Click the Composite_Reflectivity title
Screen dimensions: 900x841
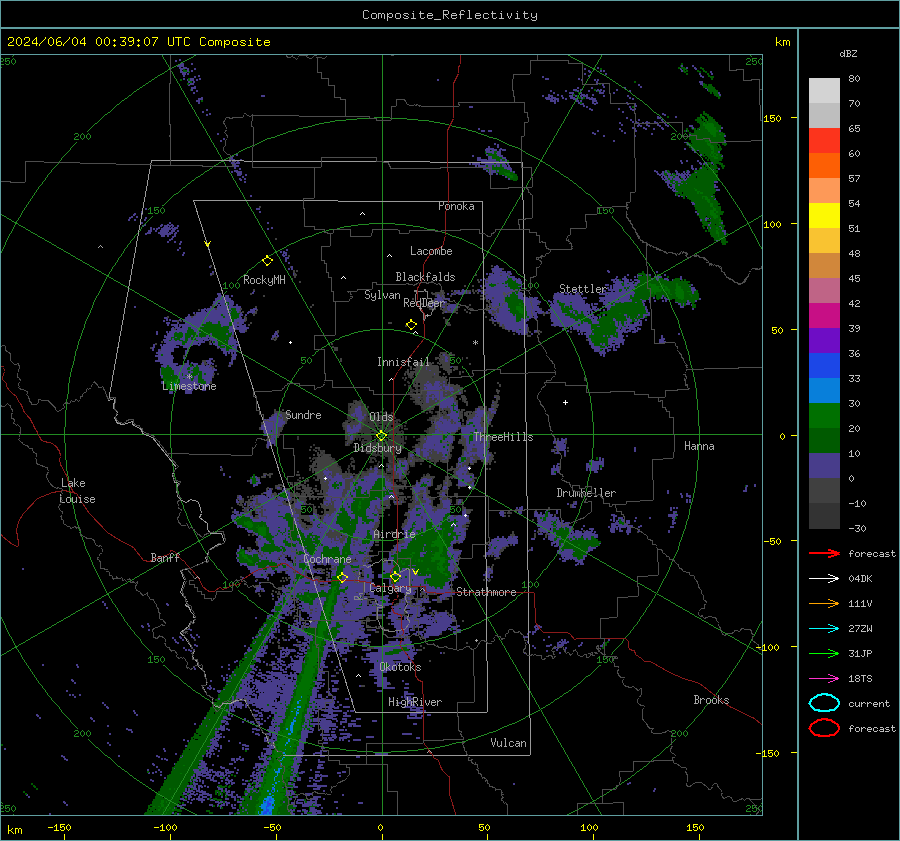click(449, 15)
